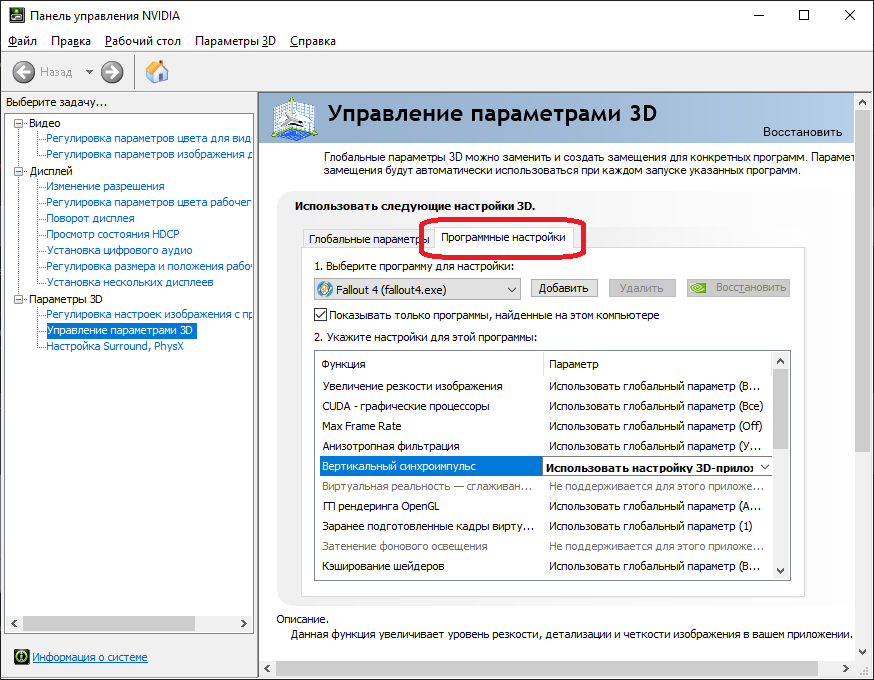
Task: Click the system information icon at bottom left
Action: point(20,657)
